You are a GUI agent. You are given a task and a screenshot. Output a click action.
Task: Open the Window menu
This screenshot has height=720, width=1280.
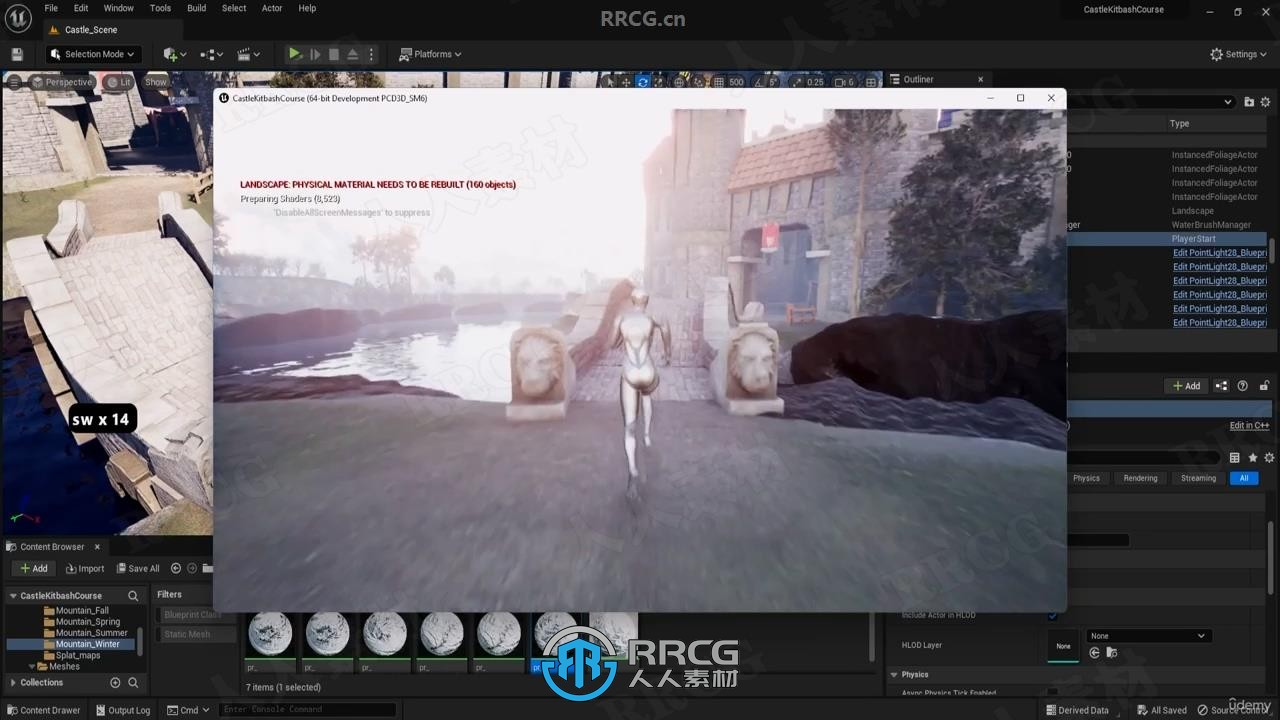(119, 8)
